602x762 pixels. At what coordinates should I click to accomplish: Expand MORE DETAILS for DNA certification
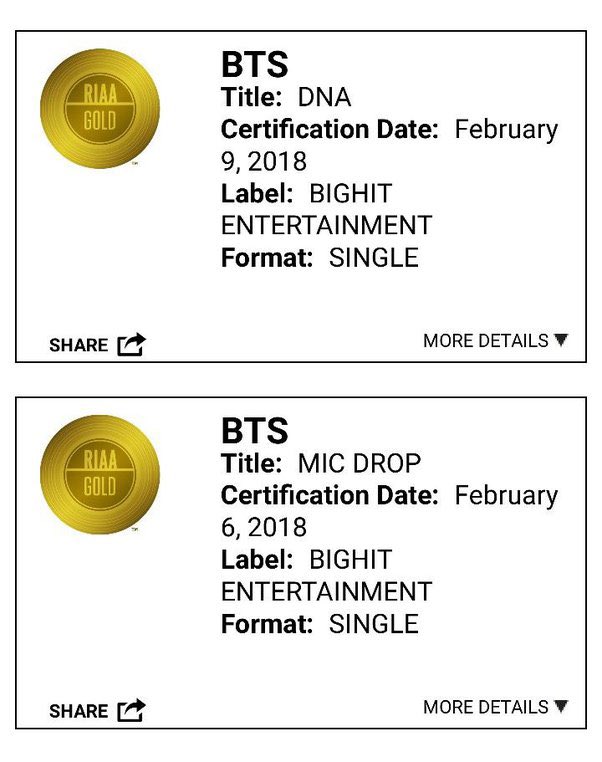click(495, 341)
